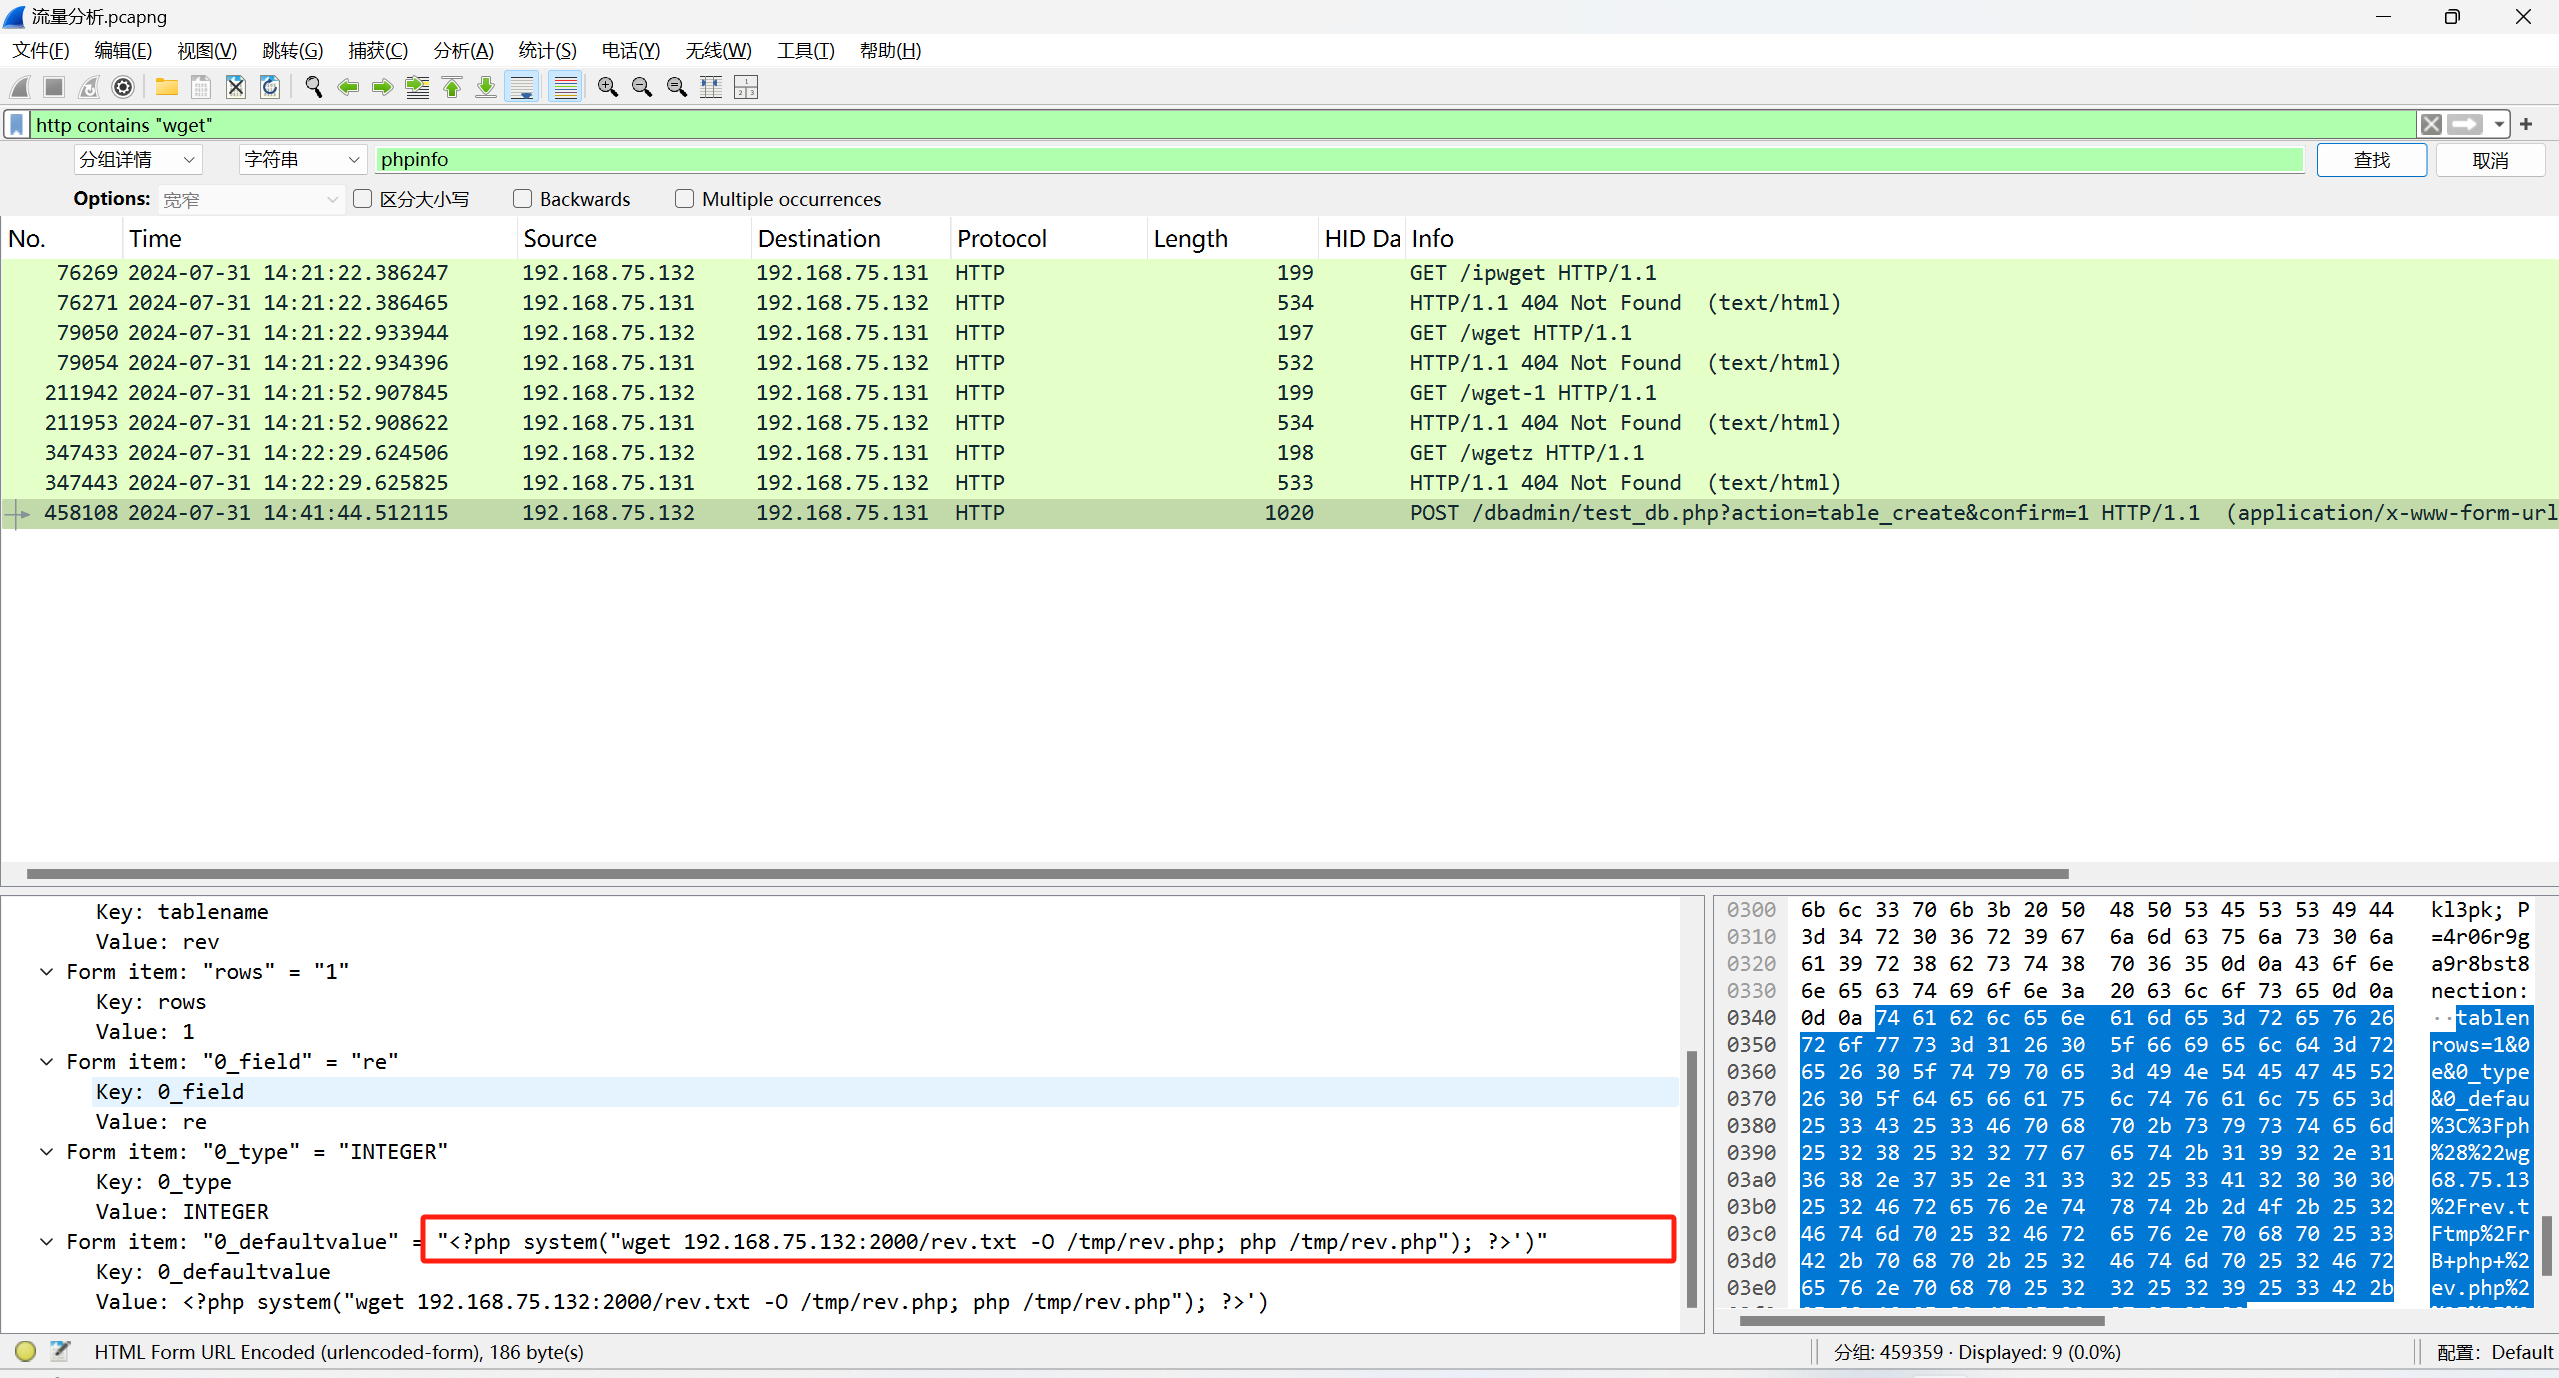Click the find packet magnifier icon
Viewport: 2559px width, 1378px height.
314,88
